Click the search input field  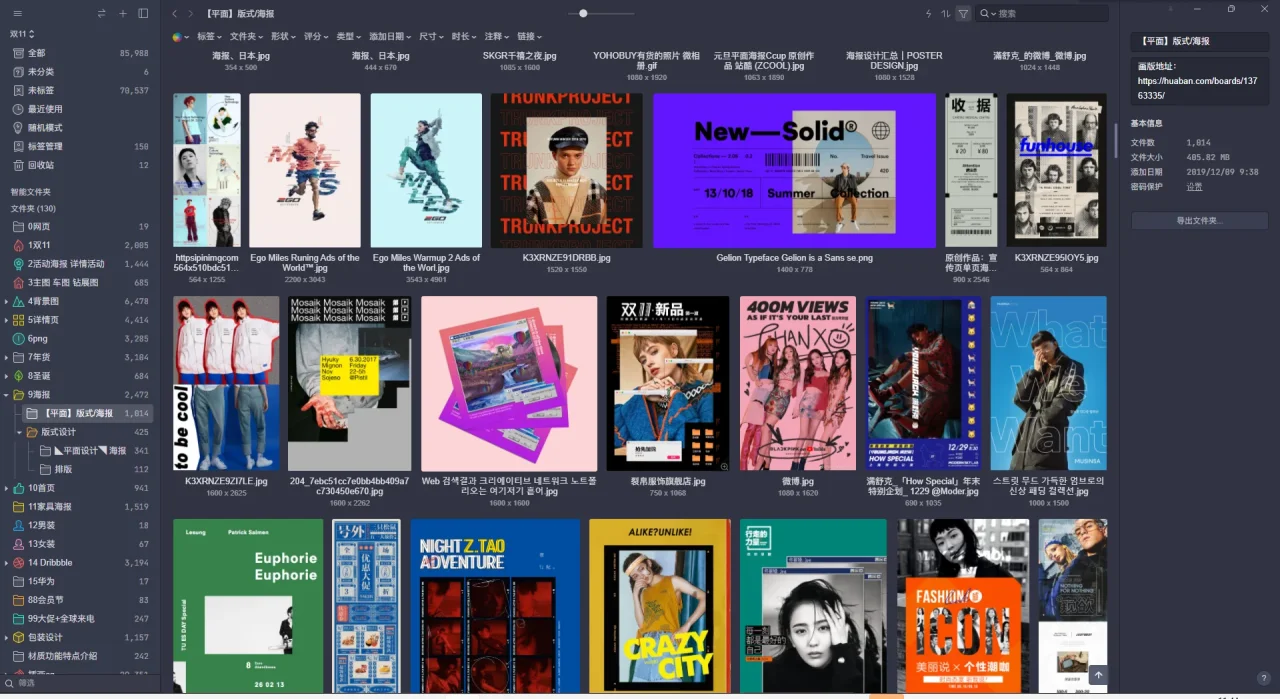1050,14
